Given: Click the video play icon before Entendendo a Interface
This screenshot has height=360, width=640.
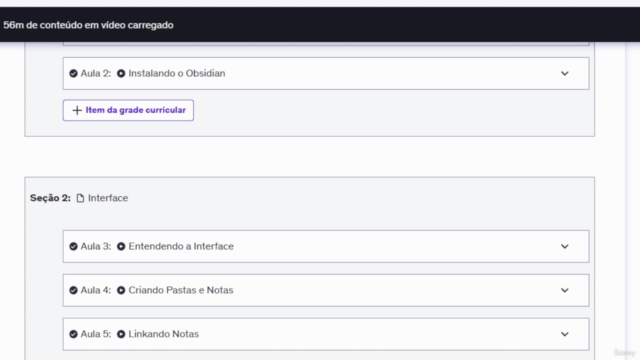Looking at the screenshot, I should pos(121,247).
